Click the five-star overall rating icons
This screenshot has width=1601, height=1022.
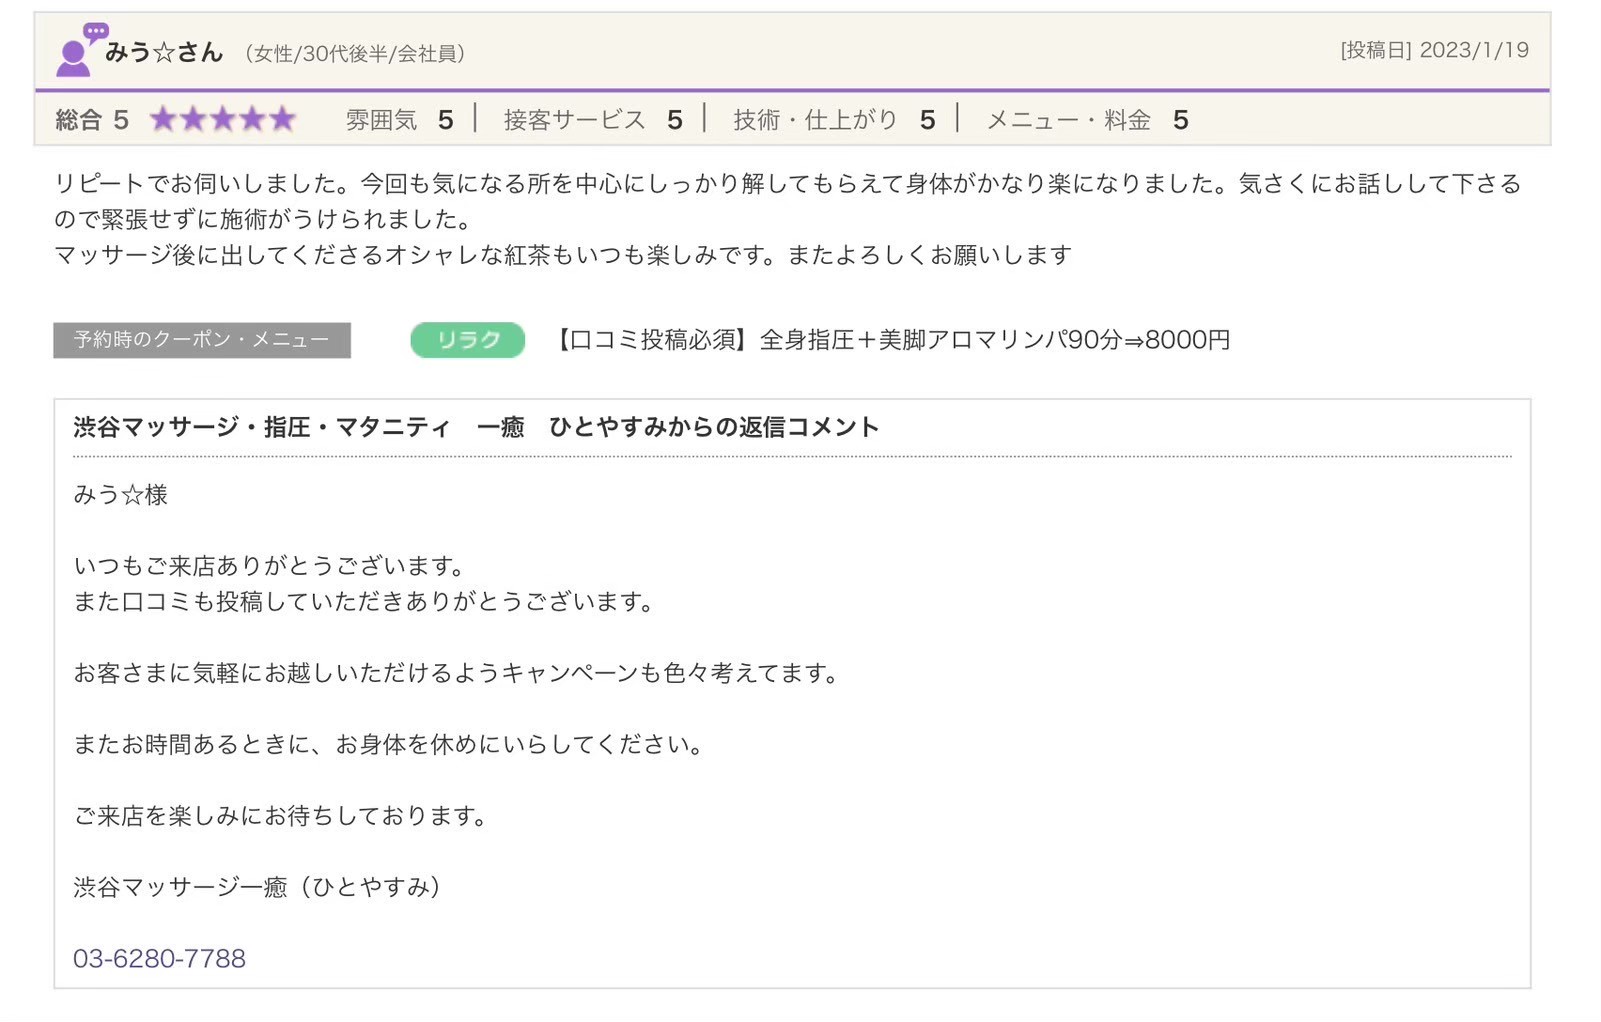(x=223, y=120)
